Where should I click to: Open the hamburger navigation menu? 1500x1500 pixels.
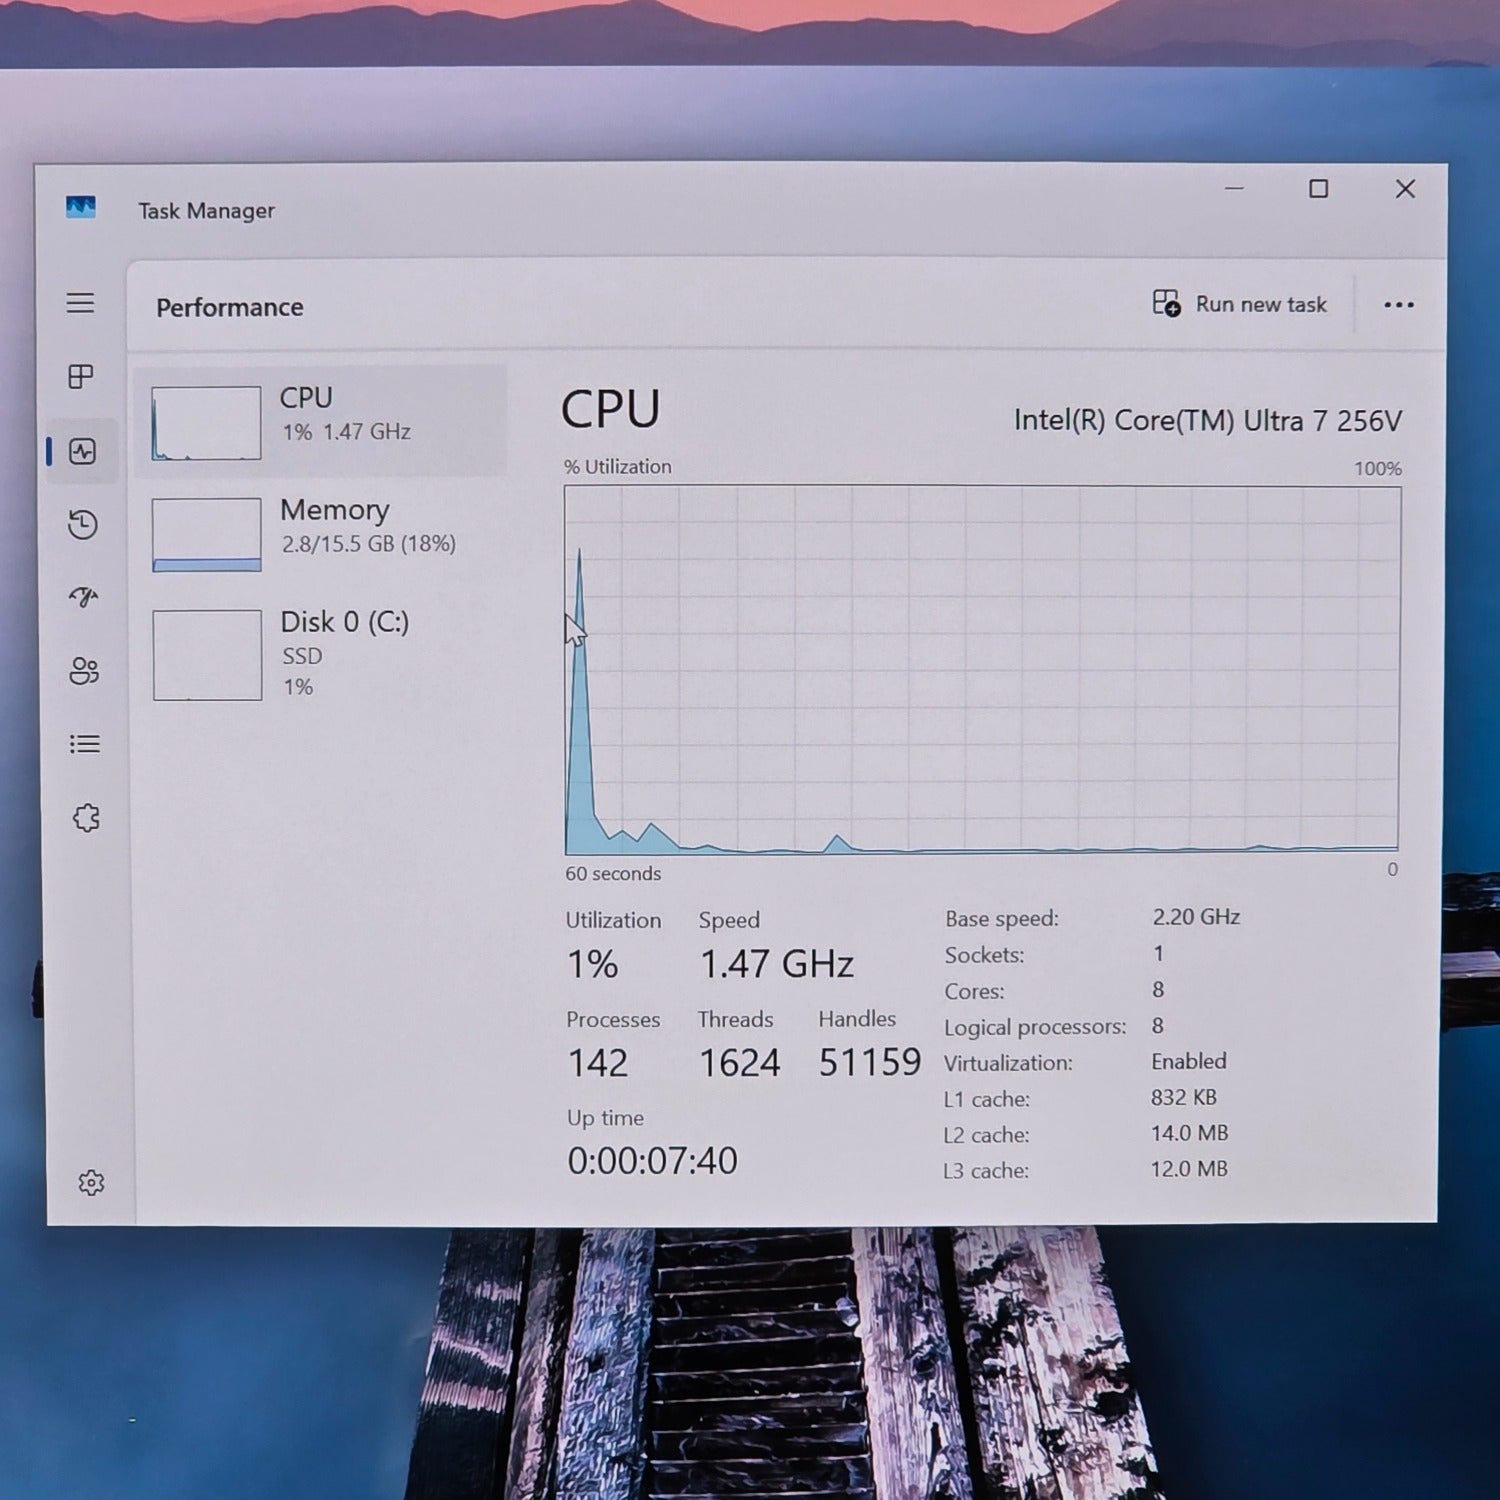tap(81, 303)
